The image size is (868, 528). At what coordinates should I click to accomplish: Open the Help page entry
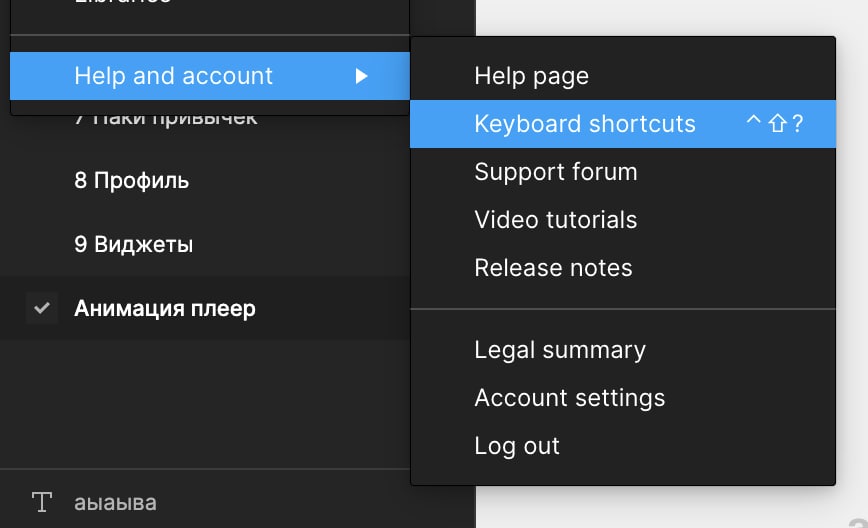point(623,76)
